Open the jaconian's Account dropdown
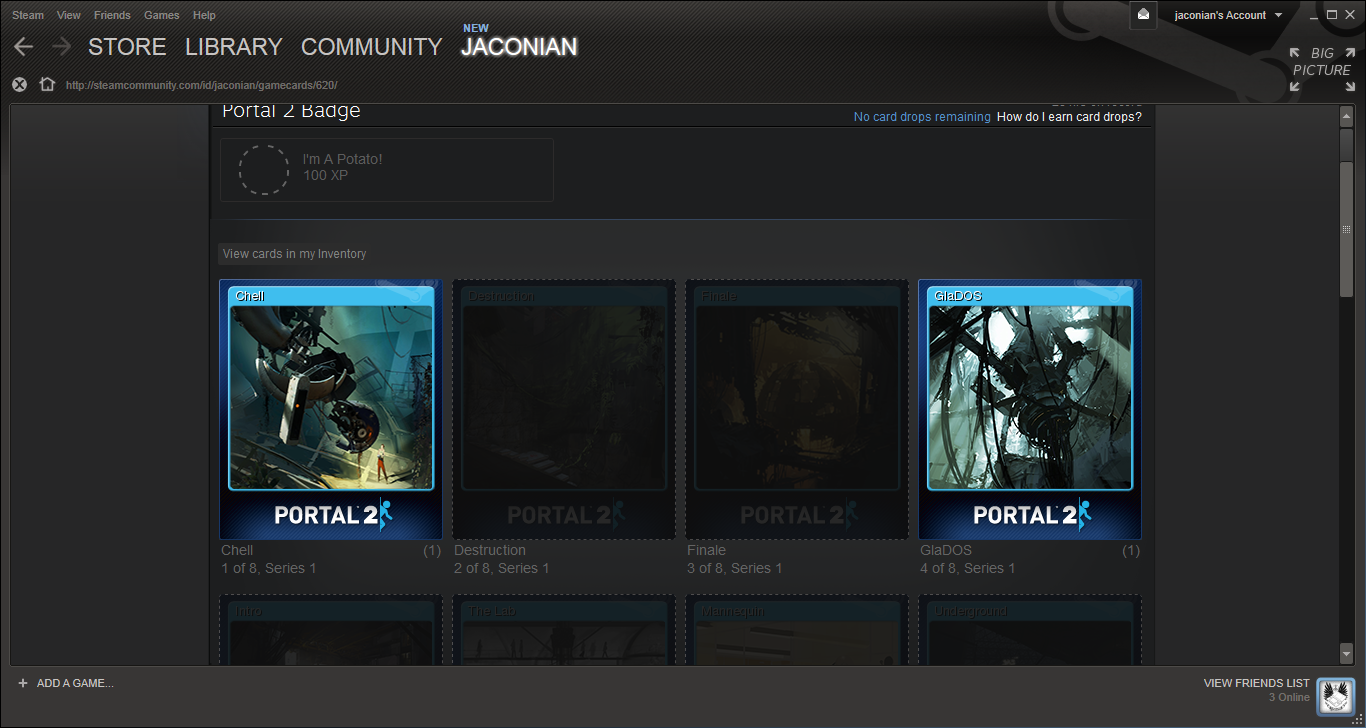Image resolution: width=1366 pixels, height=728 pixels. [x=1222, y=15]
